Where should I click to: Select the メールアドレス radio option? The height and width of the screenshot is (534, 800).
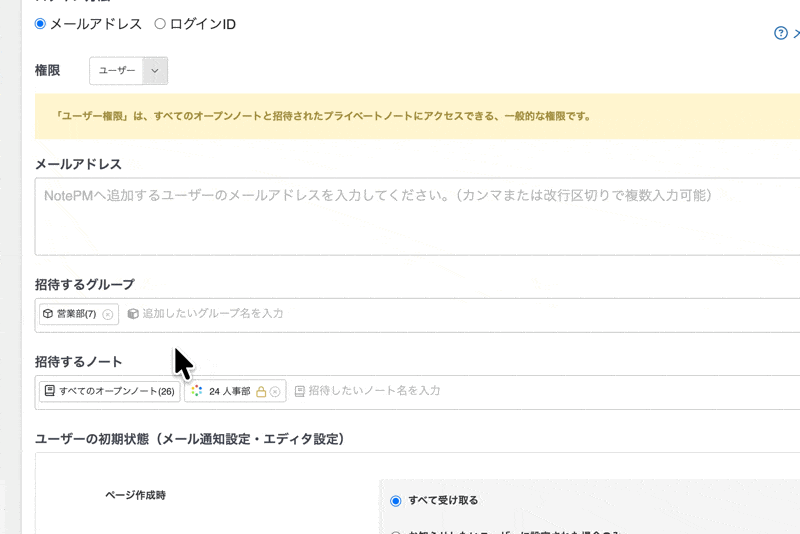coord(40,24)
